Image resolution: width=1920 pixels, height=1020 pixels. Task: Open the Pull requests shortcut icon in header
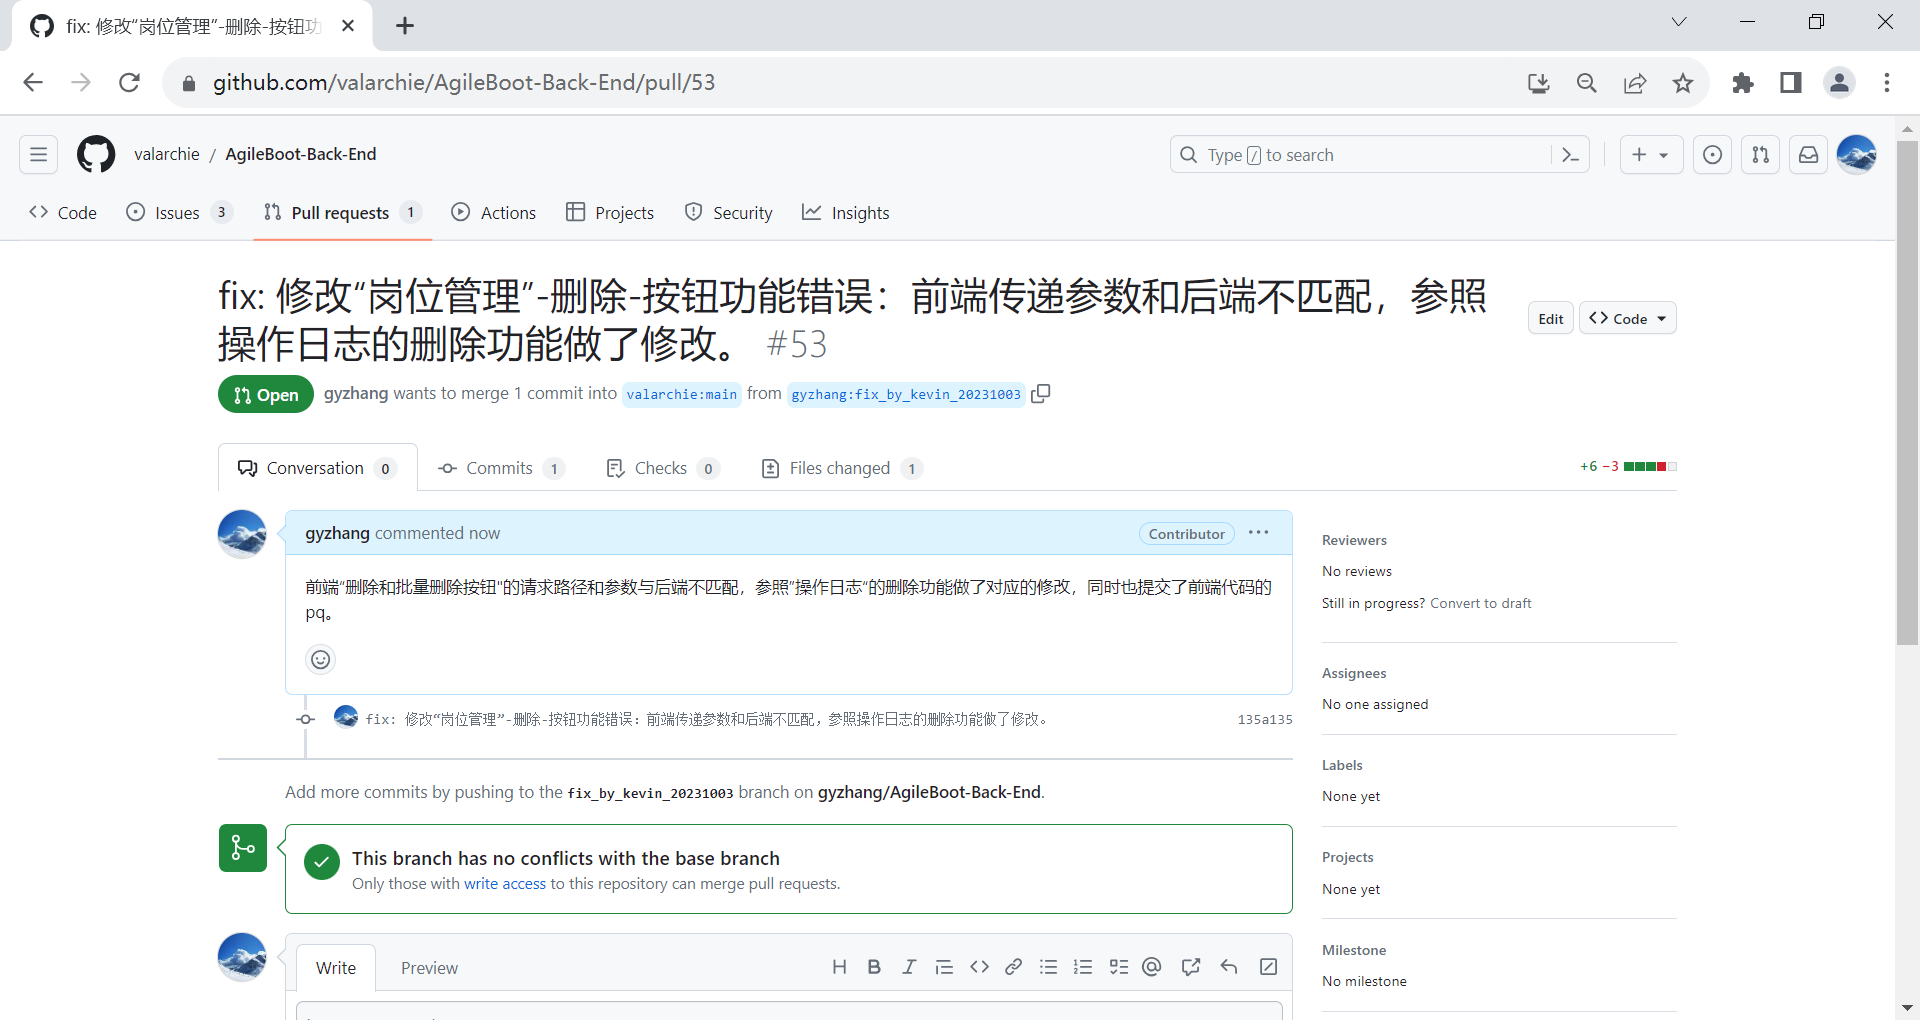tap(1760, 155)
